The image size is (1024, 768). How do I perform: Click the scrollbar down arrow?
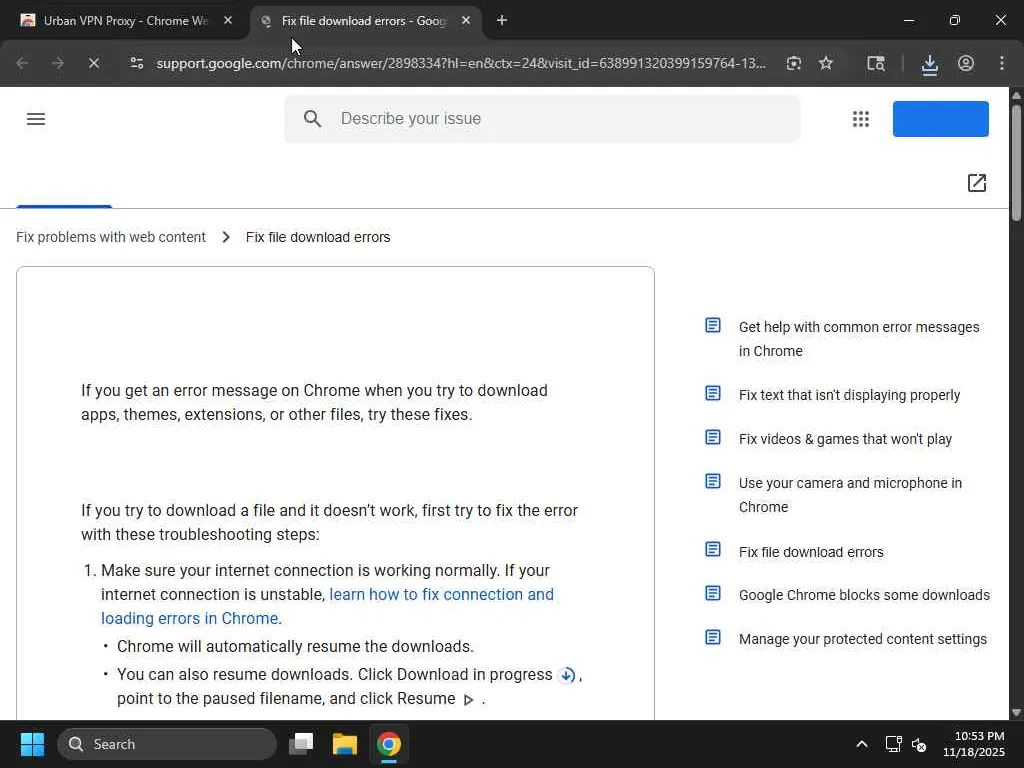click(x=1016, y=712)
